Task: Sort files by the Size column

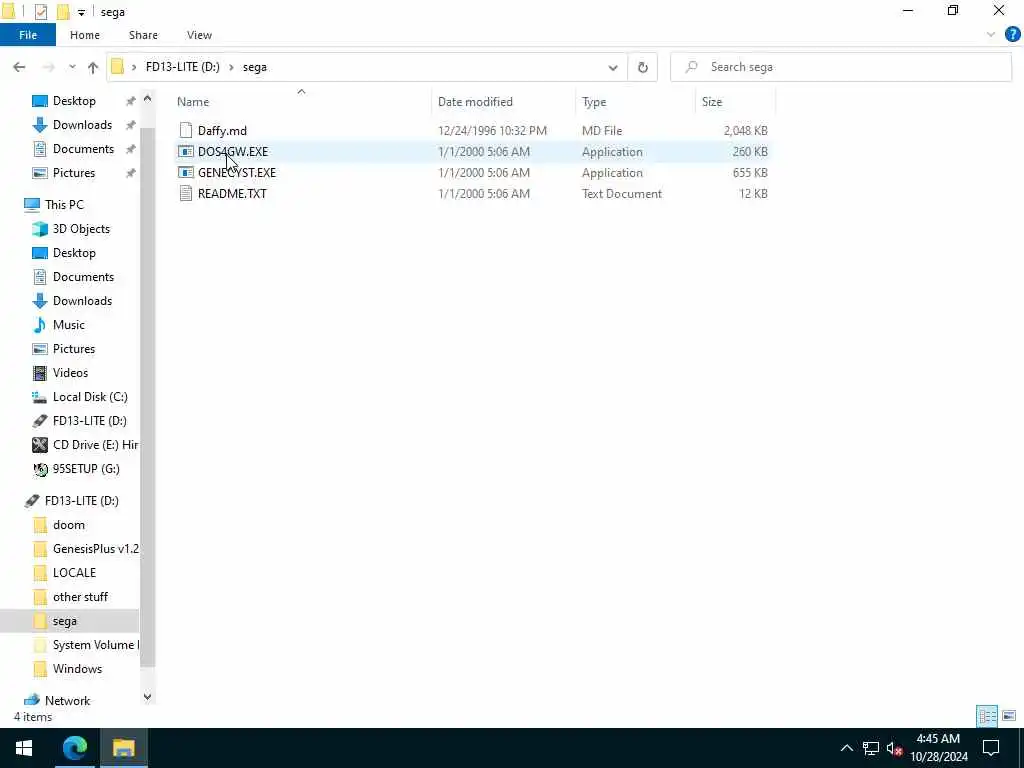Action: (712, 102)
